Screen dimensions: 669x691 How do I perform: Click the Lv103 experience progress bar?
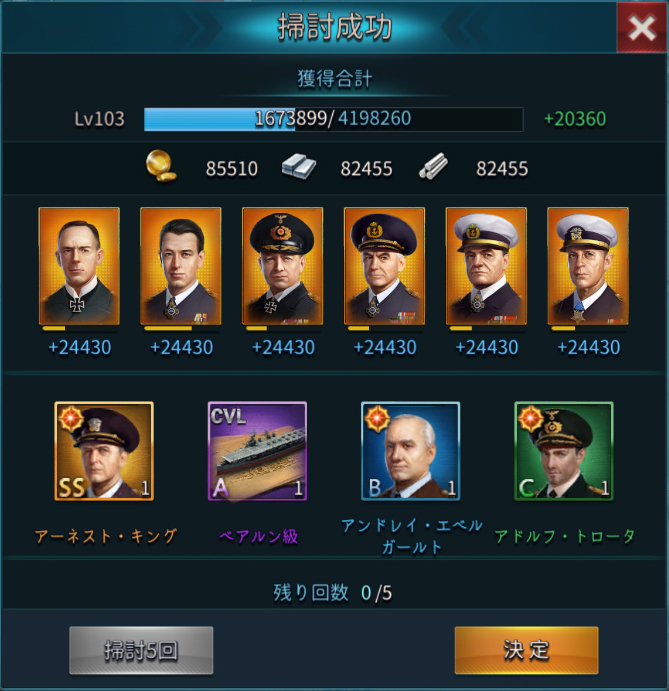[x=334, y=119]
